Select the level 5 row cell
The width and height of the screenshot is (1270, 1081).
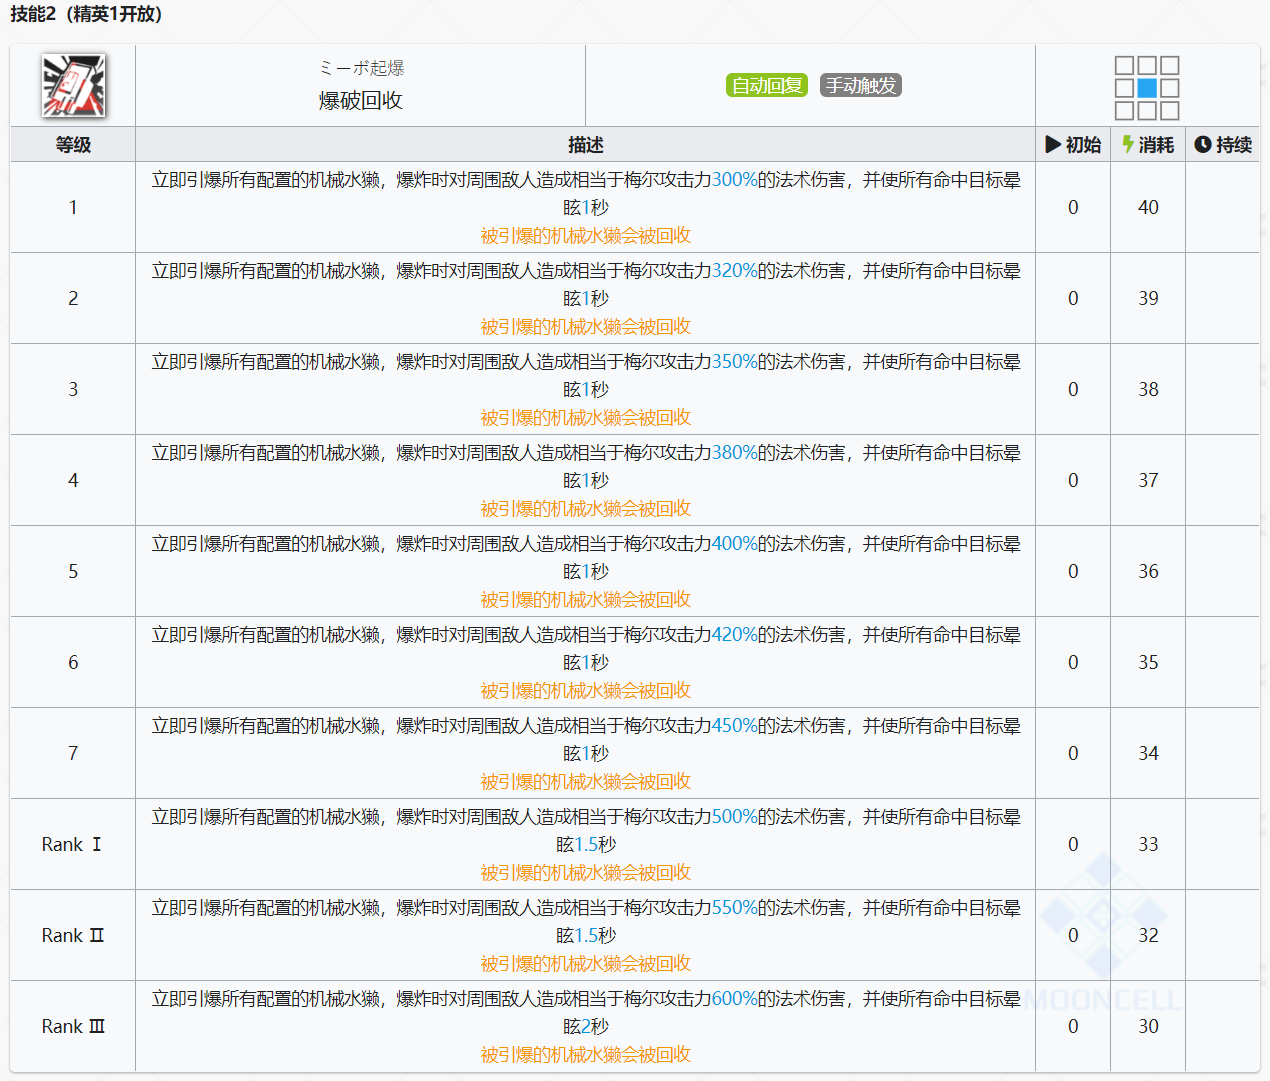tap(73, 571)
